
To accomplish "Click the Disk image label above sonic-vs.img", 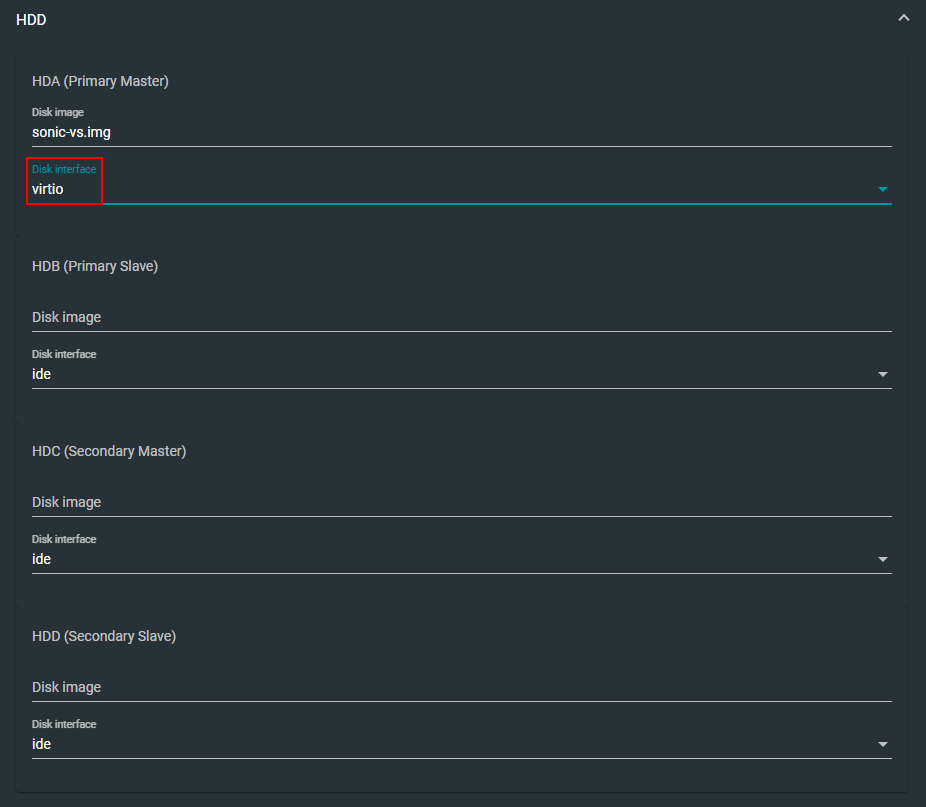I will click(x=58, y=113).
